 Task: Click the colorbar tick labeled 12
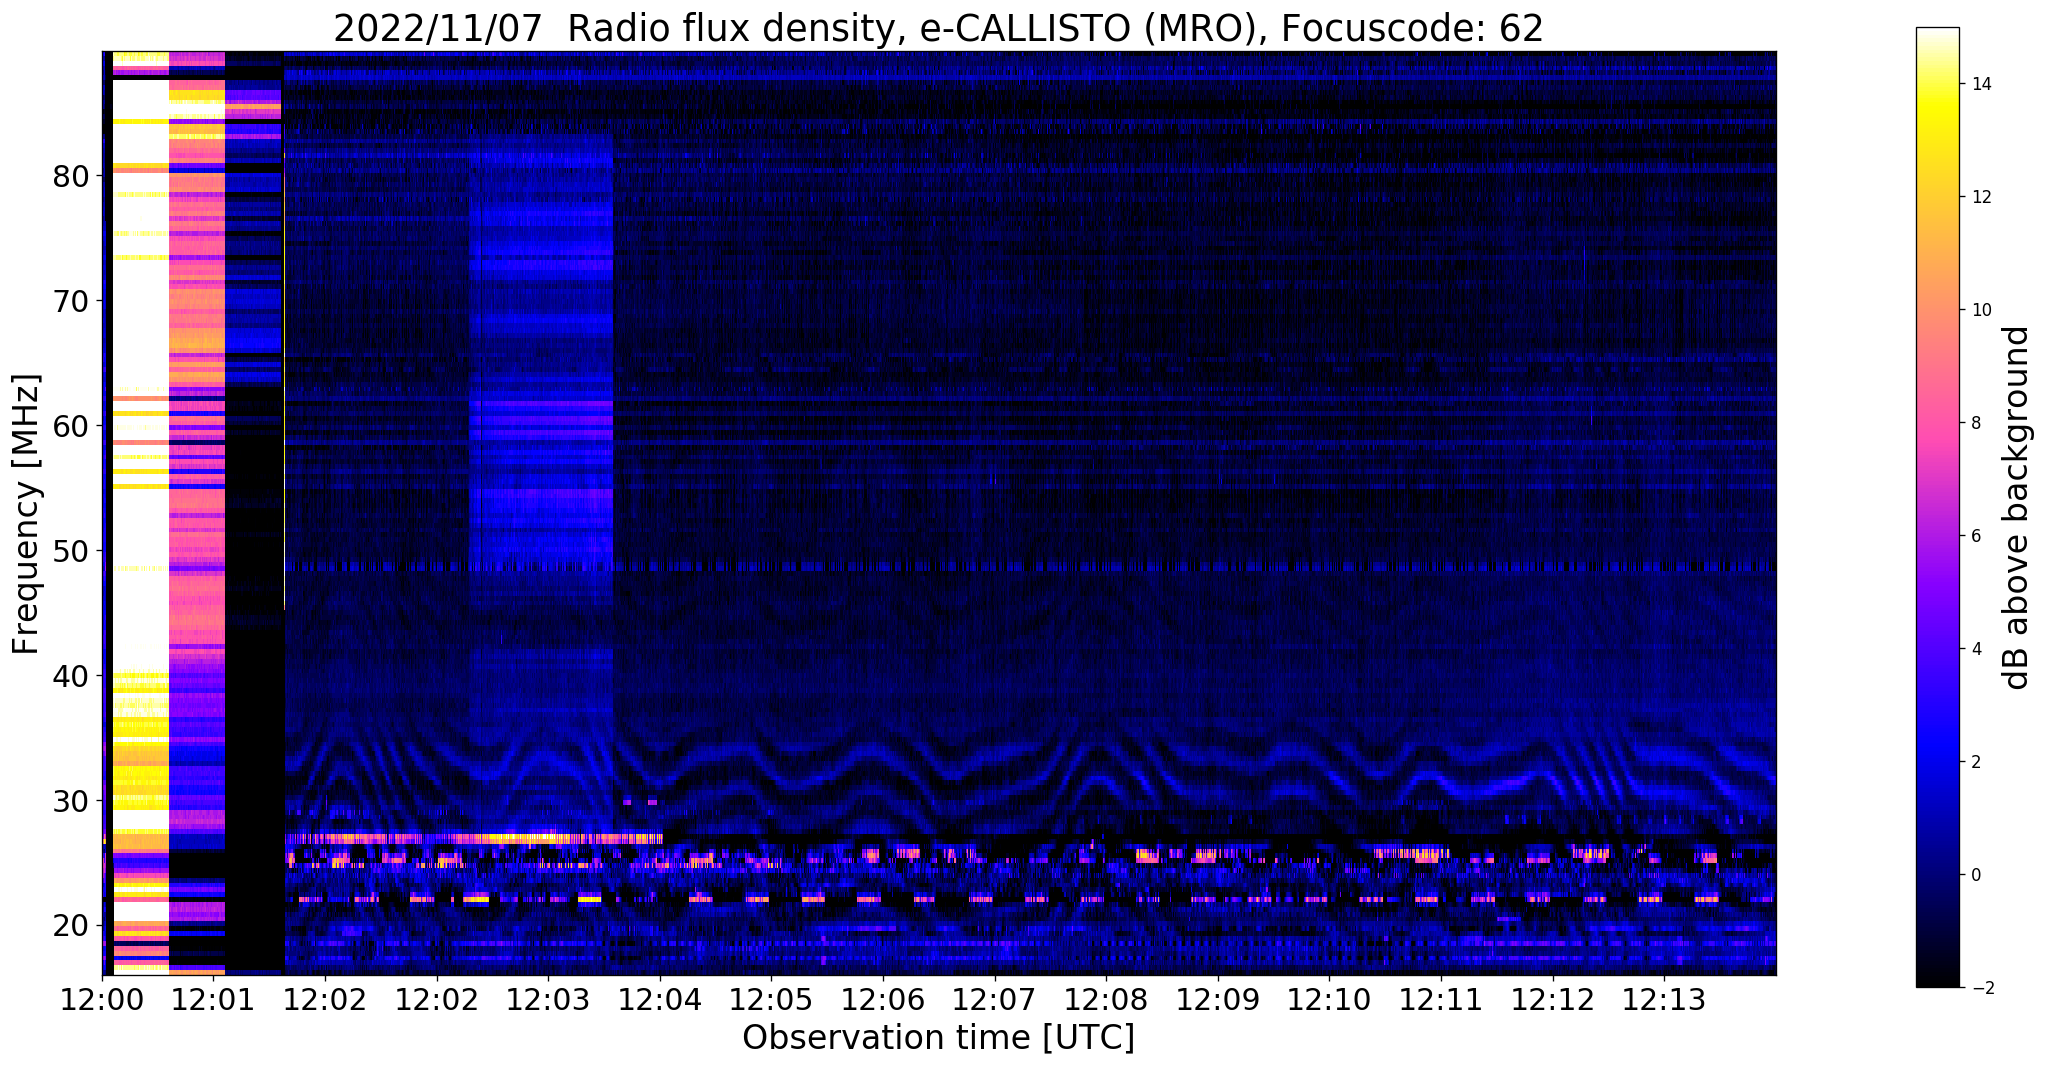point(1980,198)
